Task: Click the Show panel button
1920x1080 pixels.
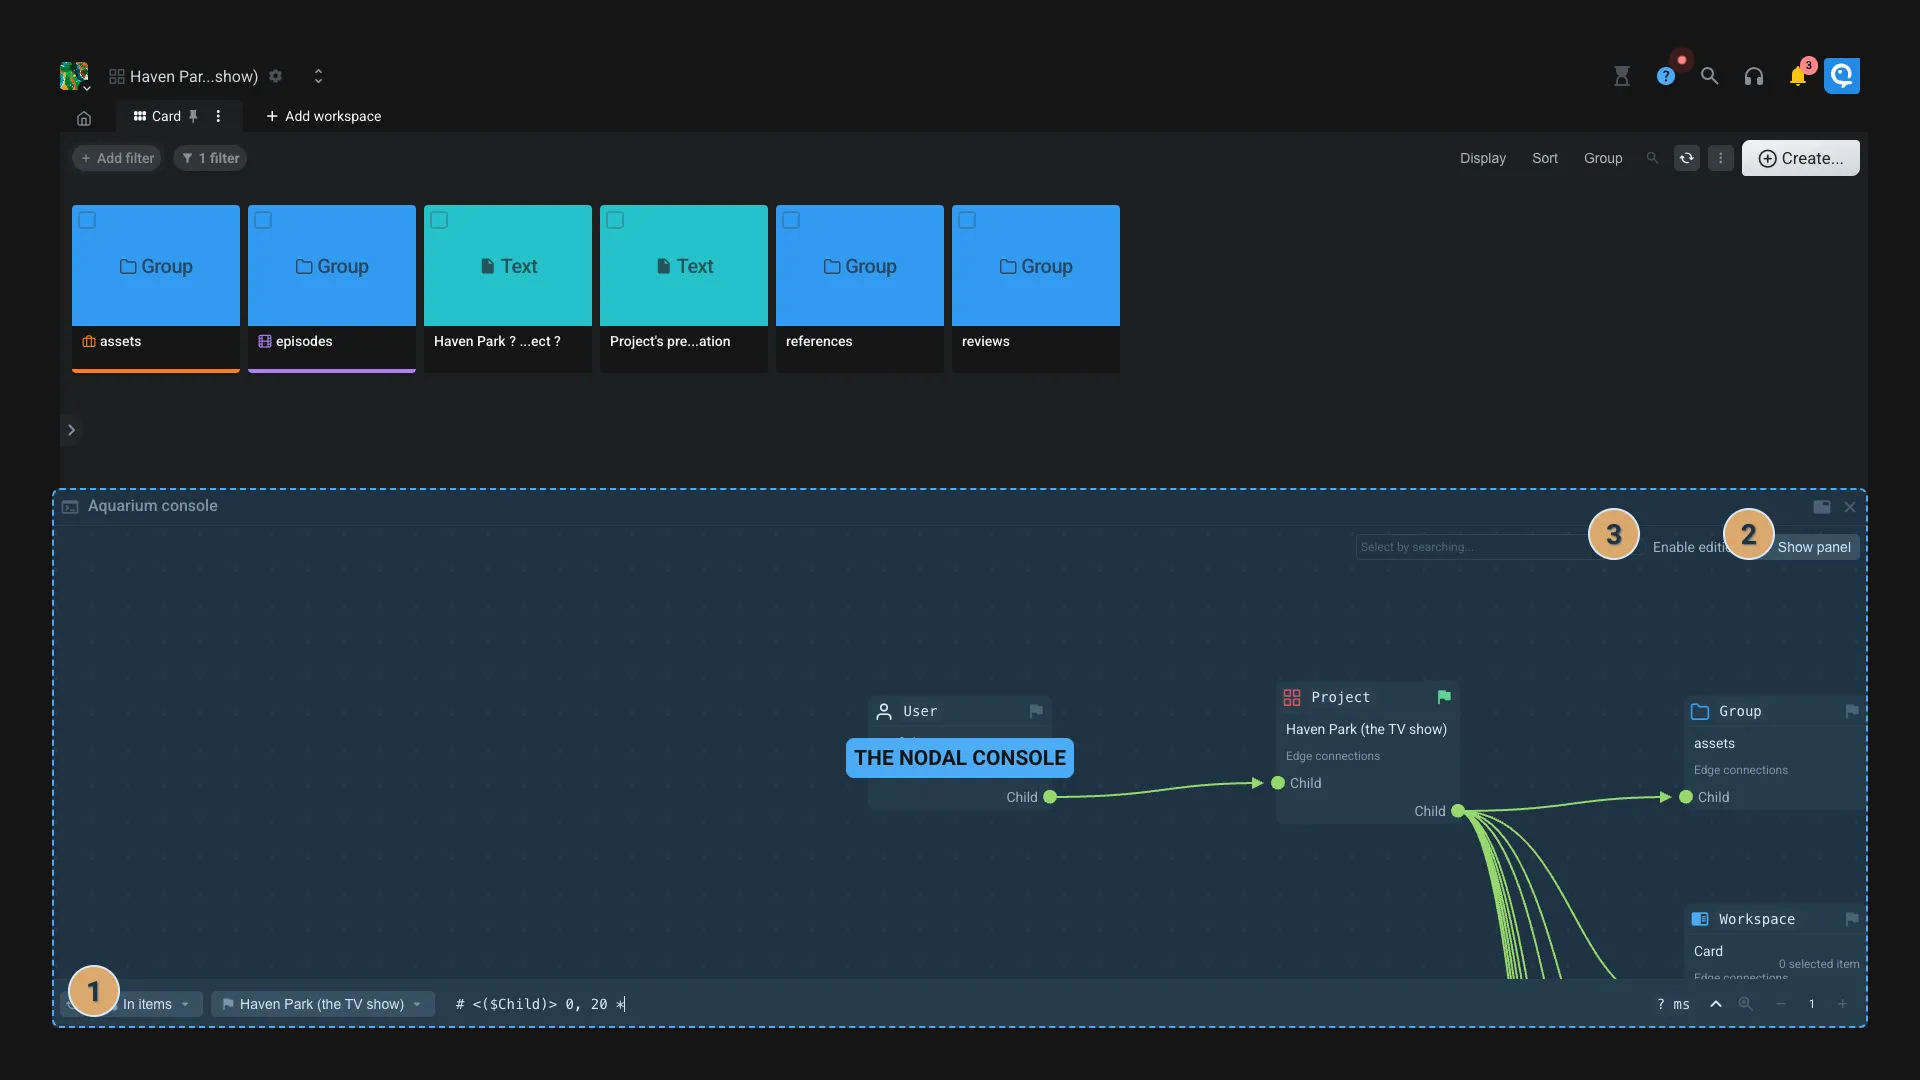Action: click(1814, 547)
